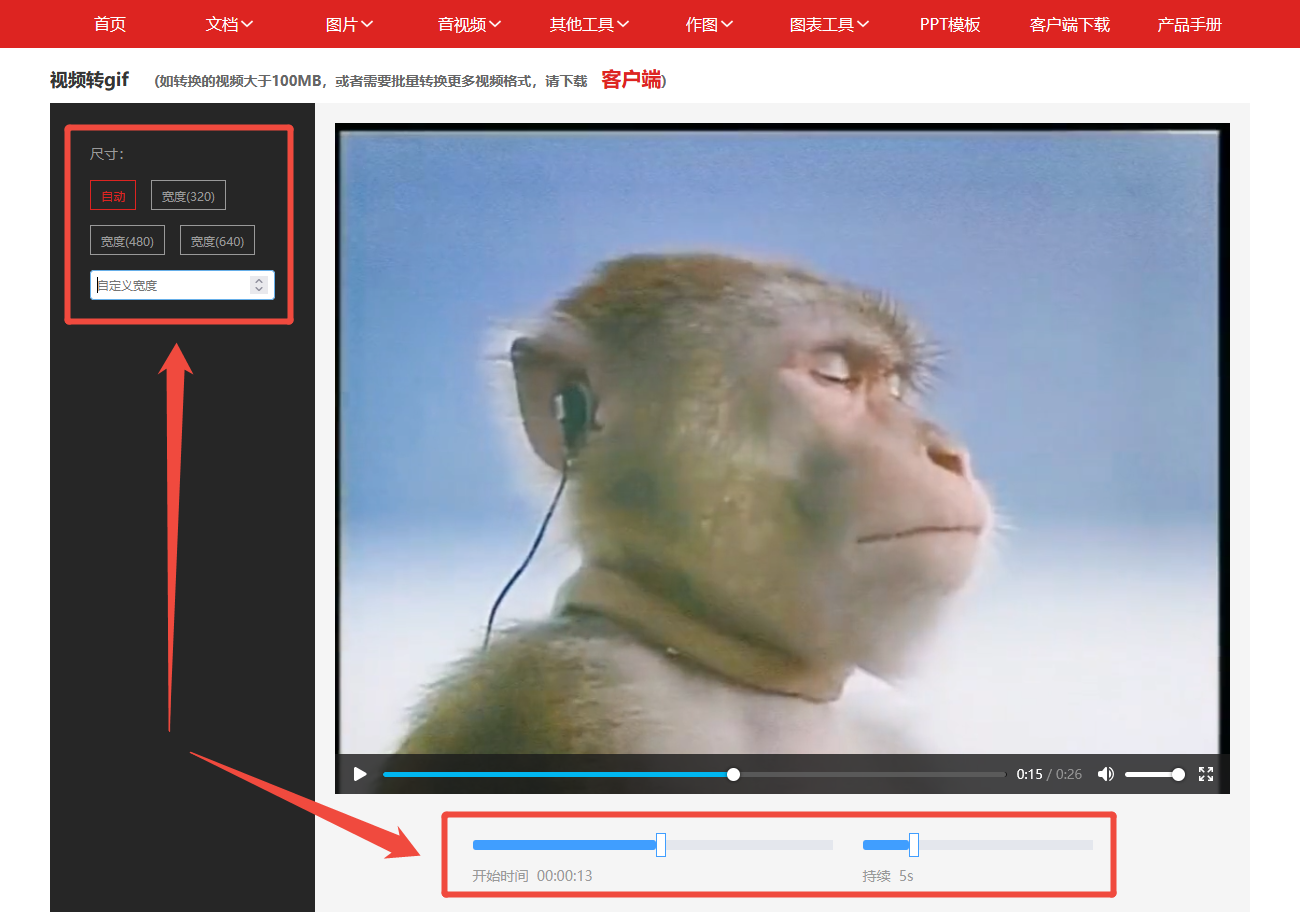Open the 图片 dropdown menu
Viewport: 1300px width, 912px height.
(x=350, y=24)
